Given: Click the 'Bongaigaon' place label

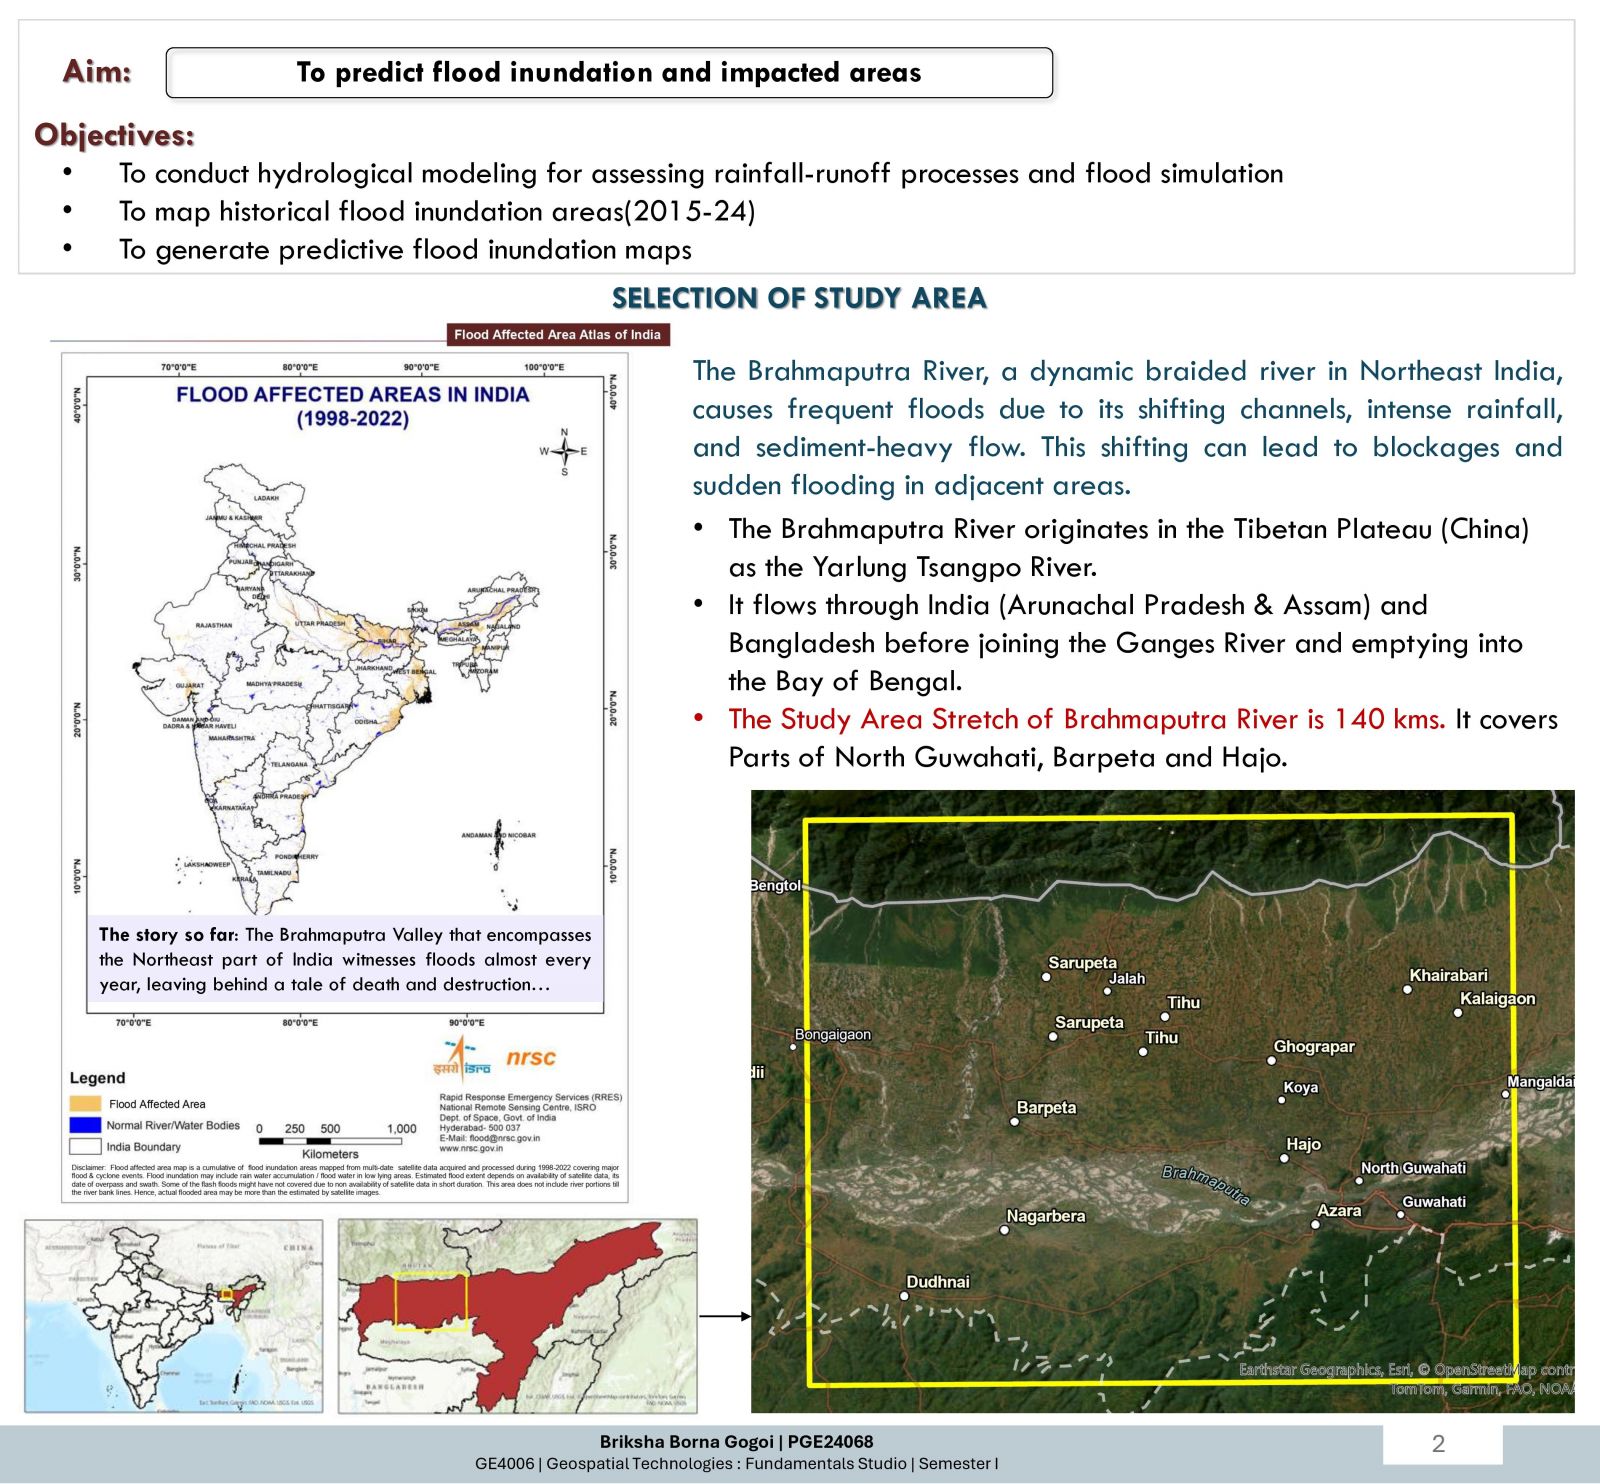Looking at the screenshot, I should [832, 1035].
